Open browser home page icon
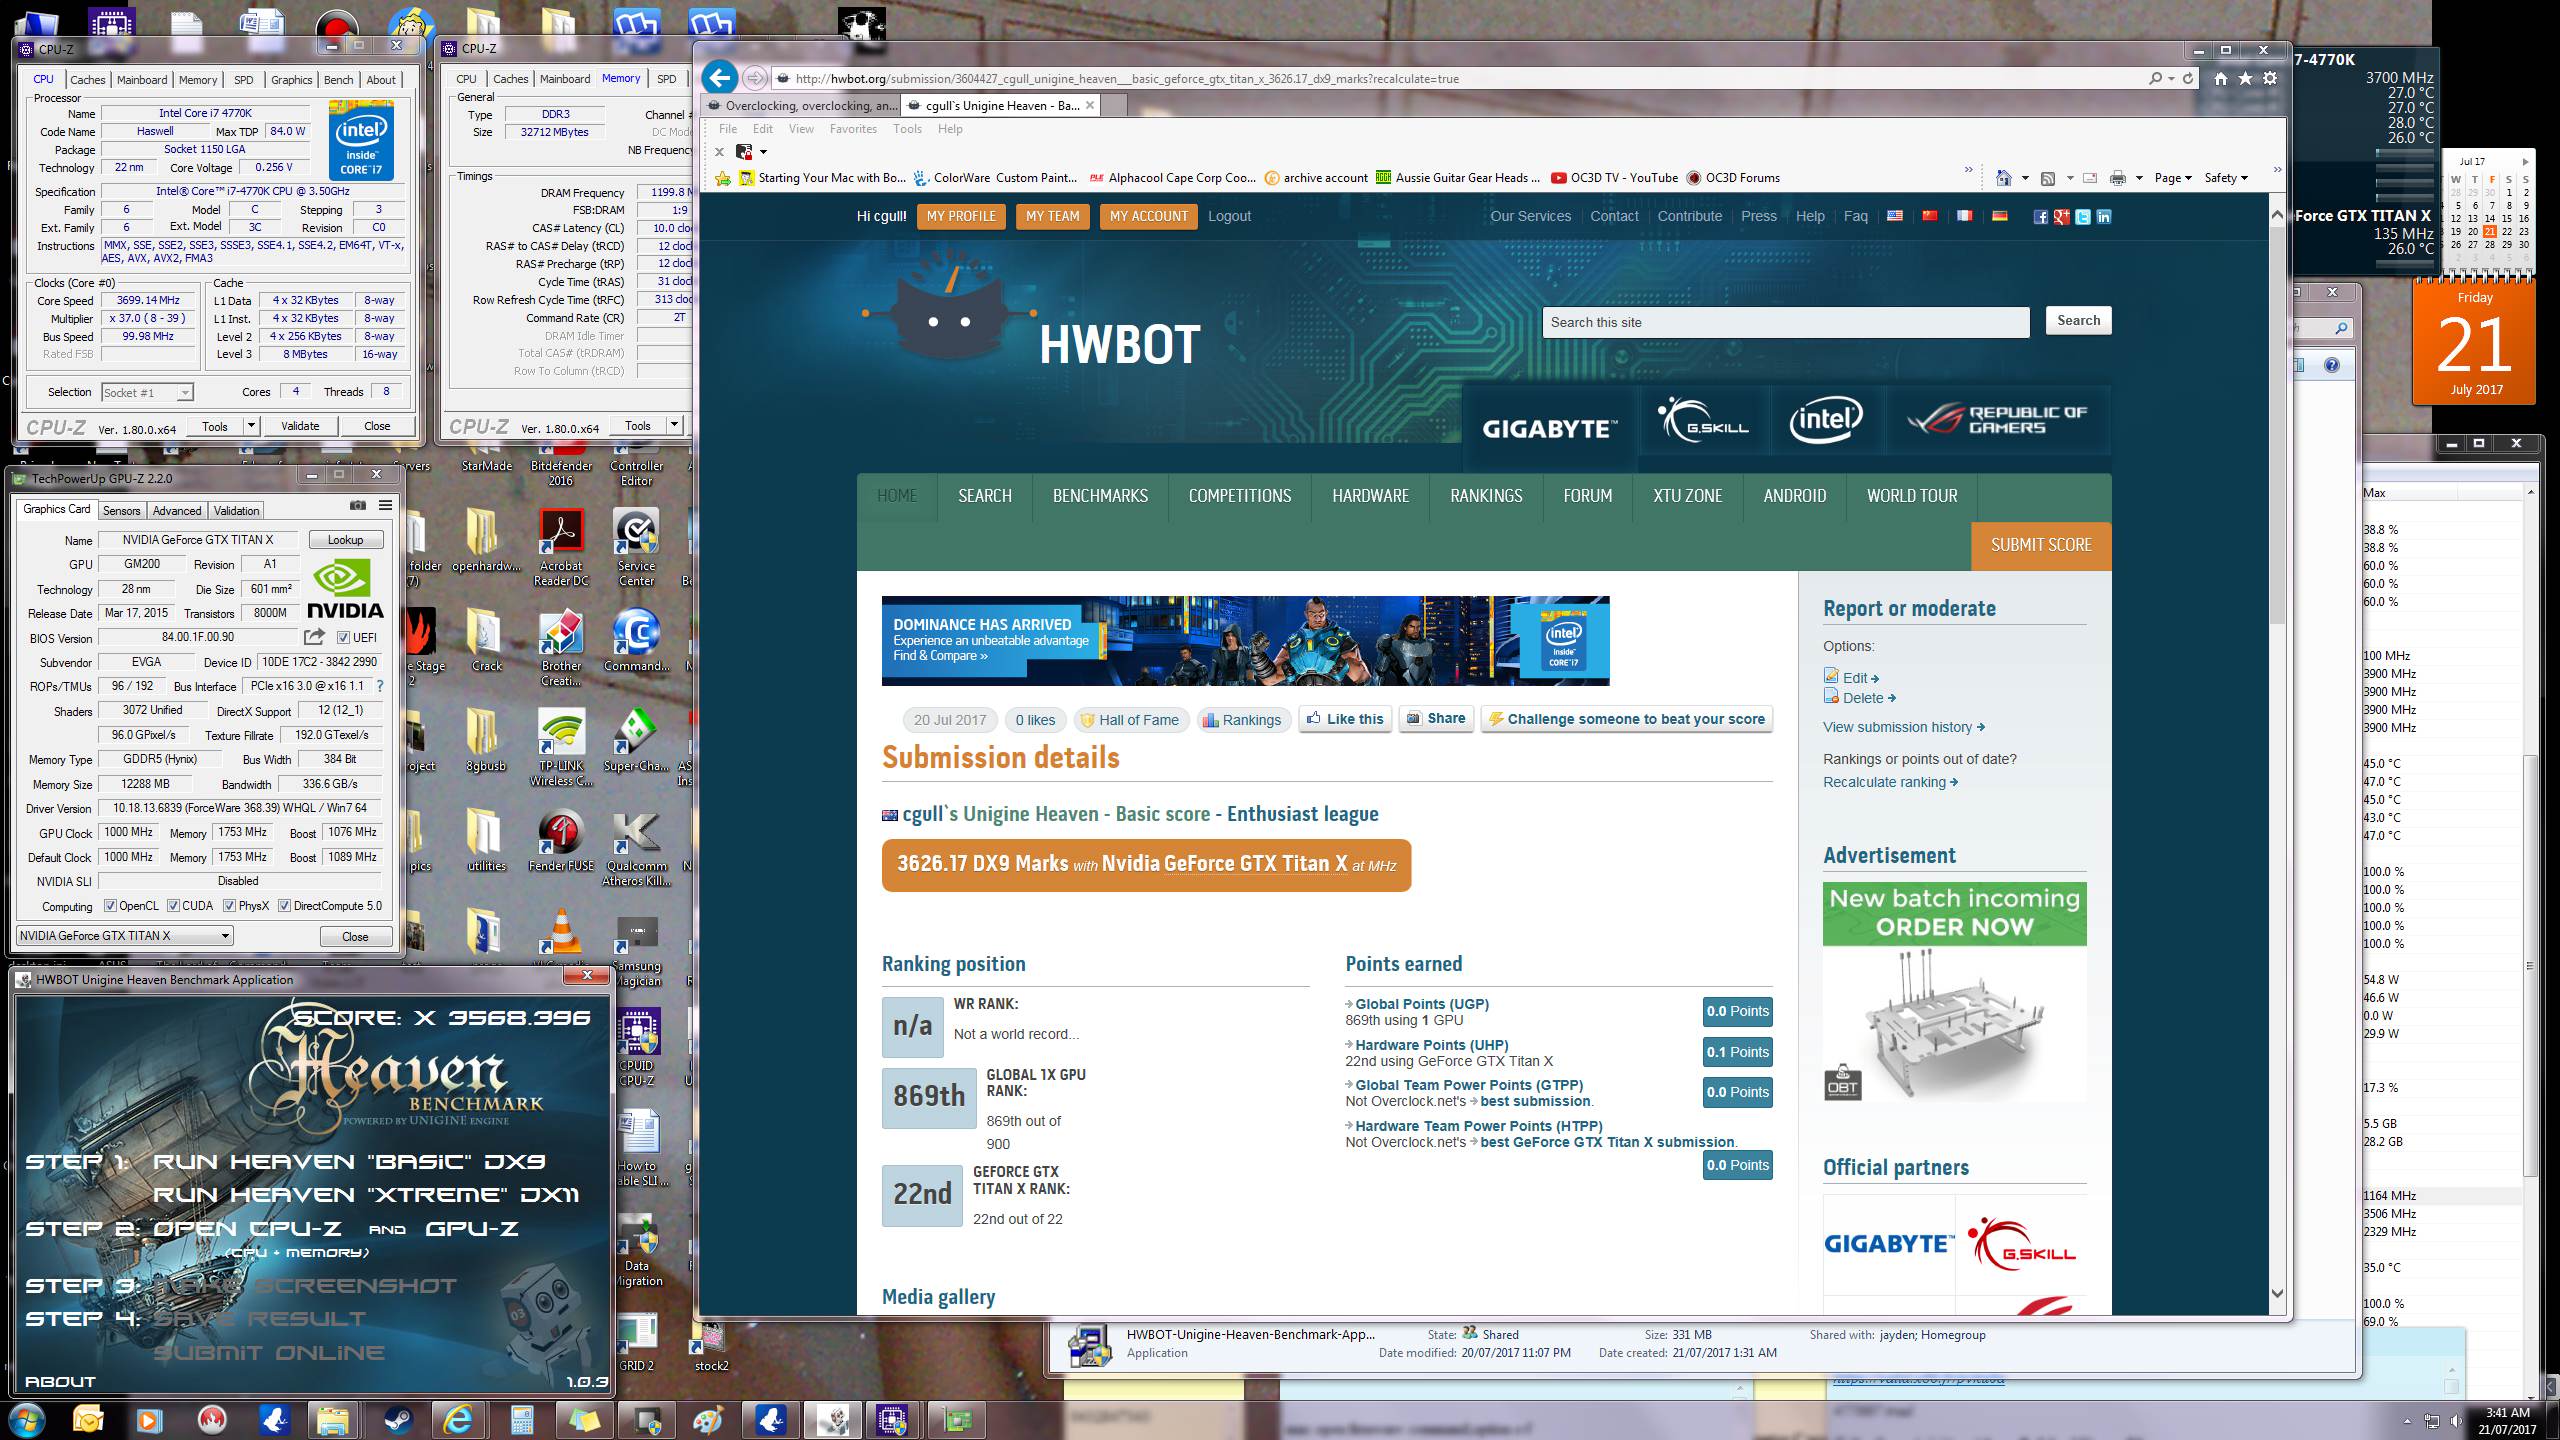Image resolution: width=2560 pixels, height=1440 pixels. coord(2220,78)
